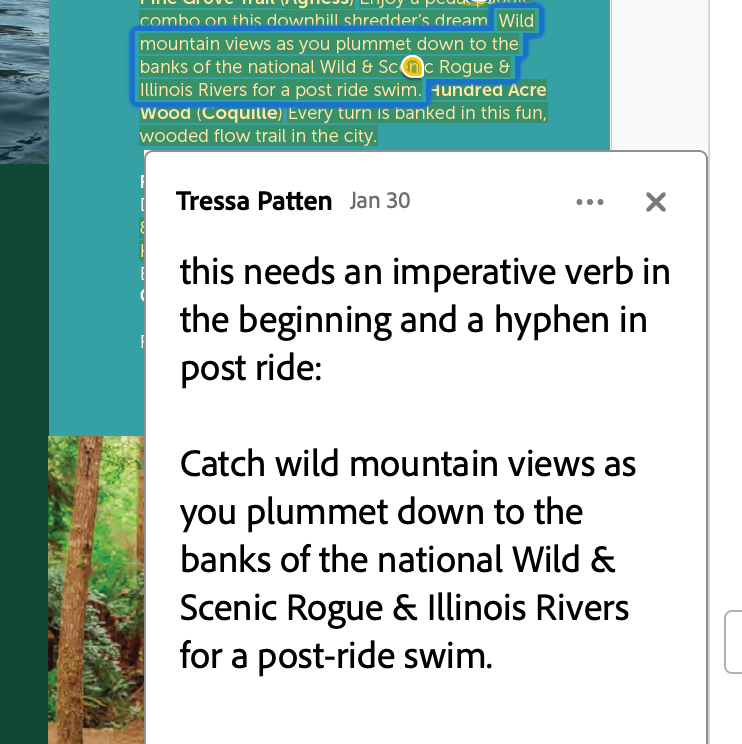This screenshot has width=742, height=744.
Task: Click the author name Tressa Patten
Action: coord(254,201)
